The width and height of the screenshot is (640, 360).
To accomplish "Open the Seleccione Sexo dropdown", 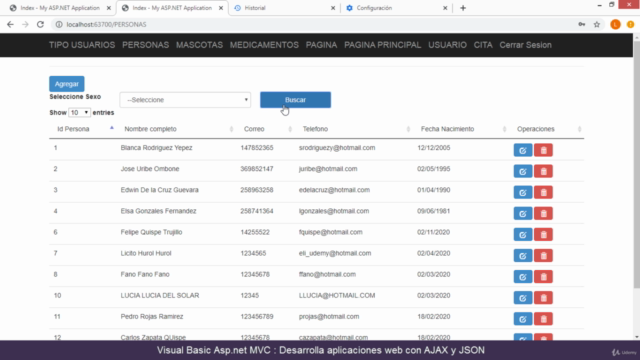I will [185, 100].
